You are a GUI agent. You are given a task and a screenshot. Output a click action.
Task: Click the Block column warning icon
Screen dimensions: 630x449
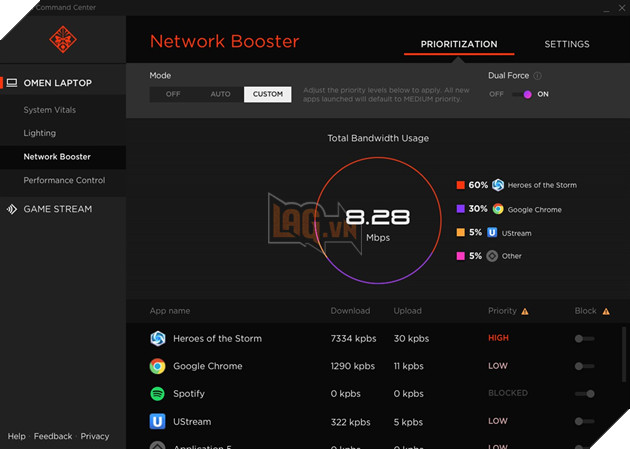tap(606, 311)
